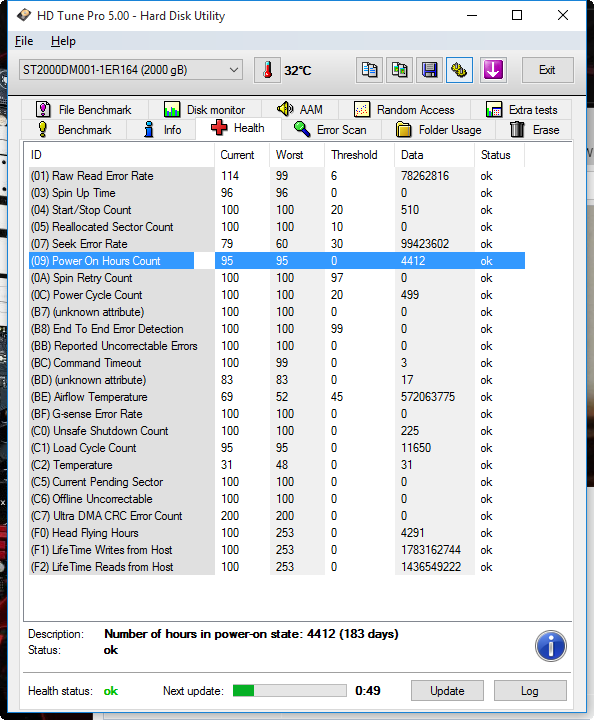Click the Update button
The image size is (594, 720).
pyautogui.click(x=447, y=691)
